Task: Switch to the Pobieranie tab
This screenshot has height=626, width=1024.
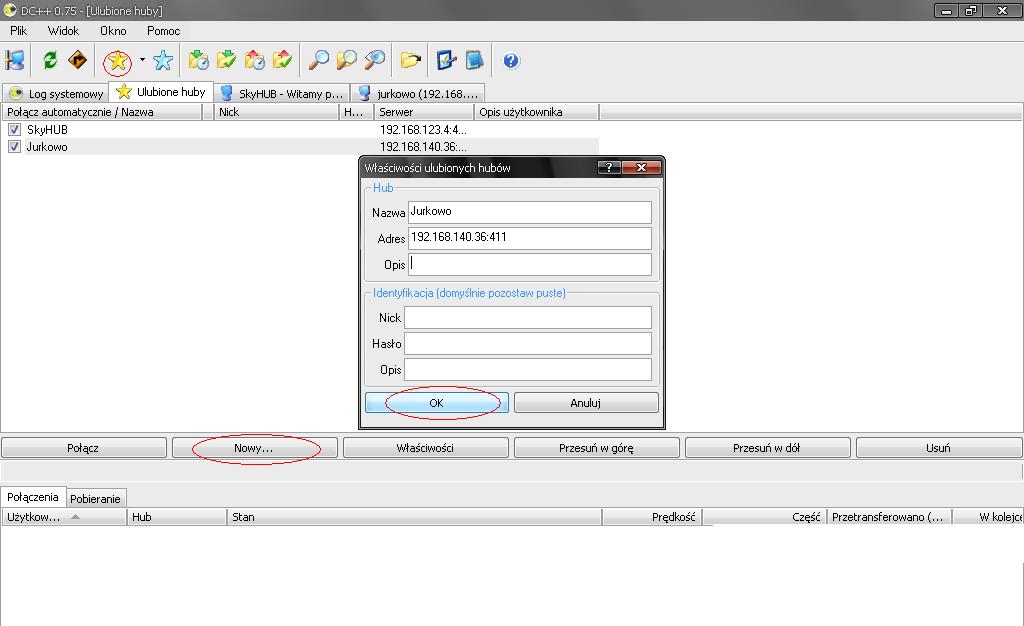Action: (x=96, y=498)
